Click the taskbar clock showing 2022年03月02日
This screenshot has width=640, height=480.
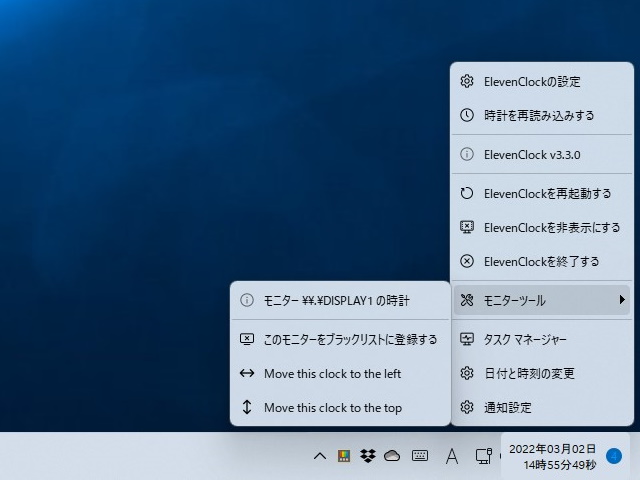pos(552,456)
